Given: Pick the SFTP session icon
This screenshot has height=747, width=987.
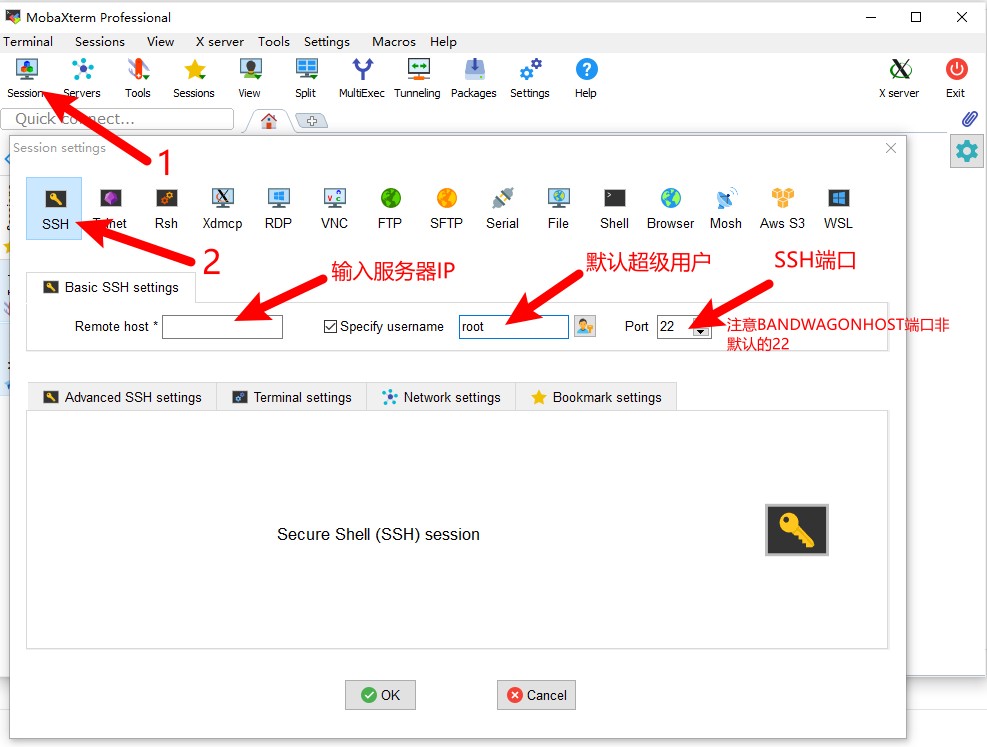Looking at the screenshot, I should (446, 208).
